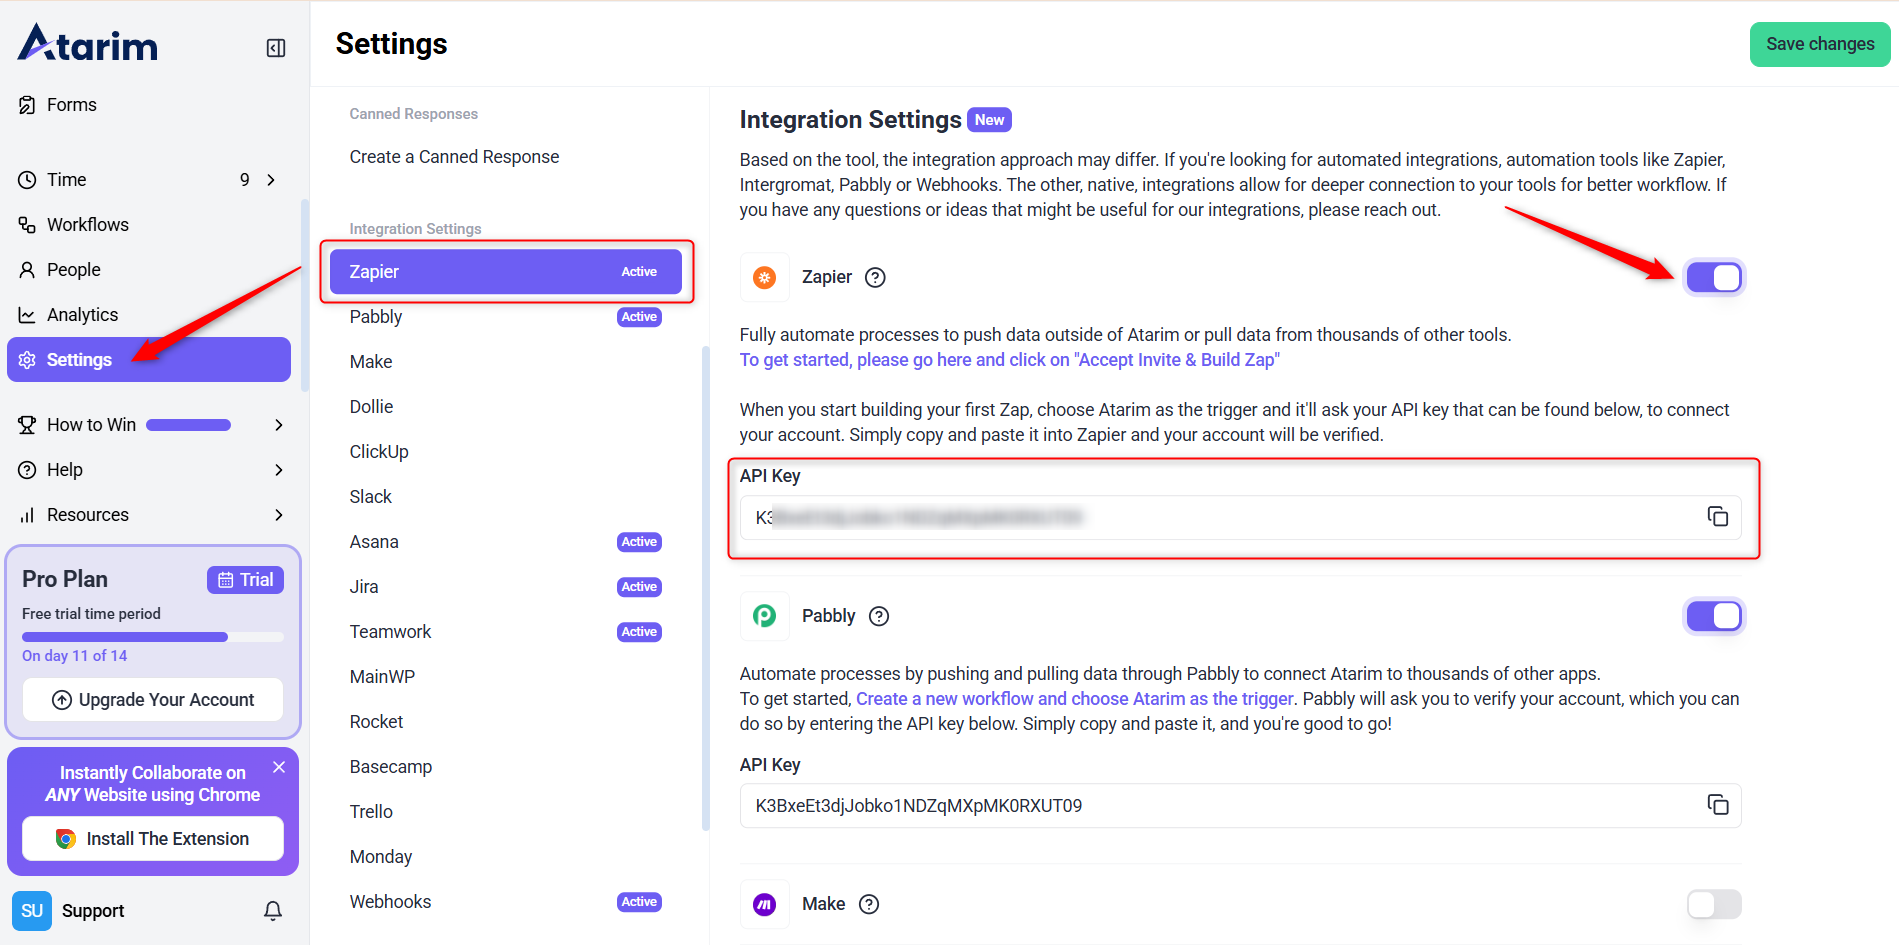Select Webhooks in Integration Settings list
Image resolution: width=1899 pixels, height=945 pixels.
[391, 902]
